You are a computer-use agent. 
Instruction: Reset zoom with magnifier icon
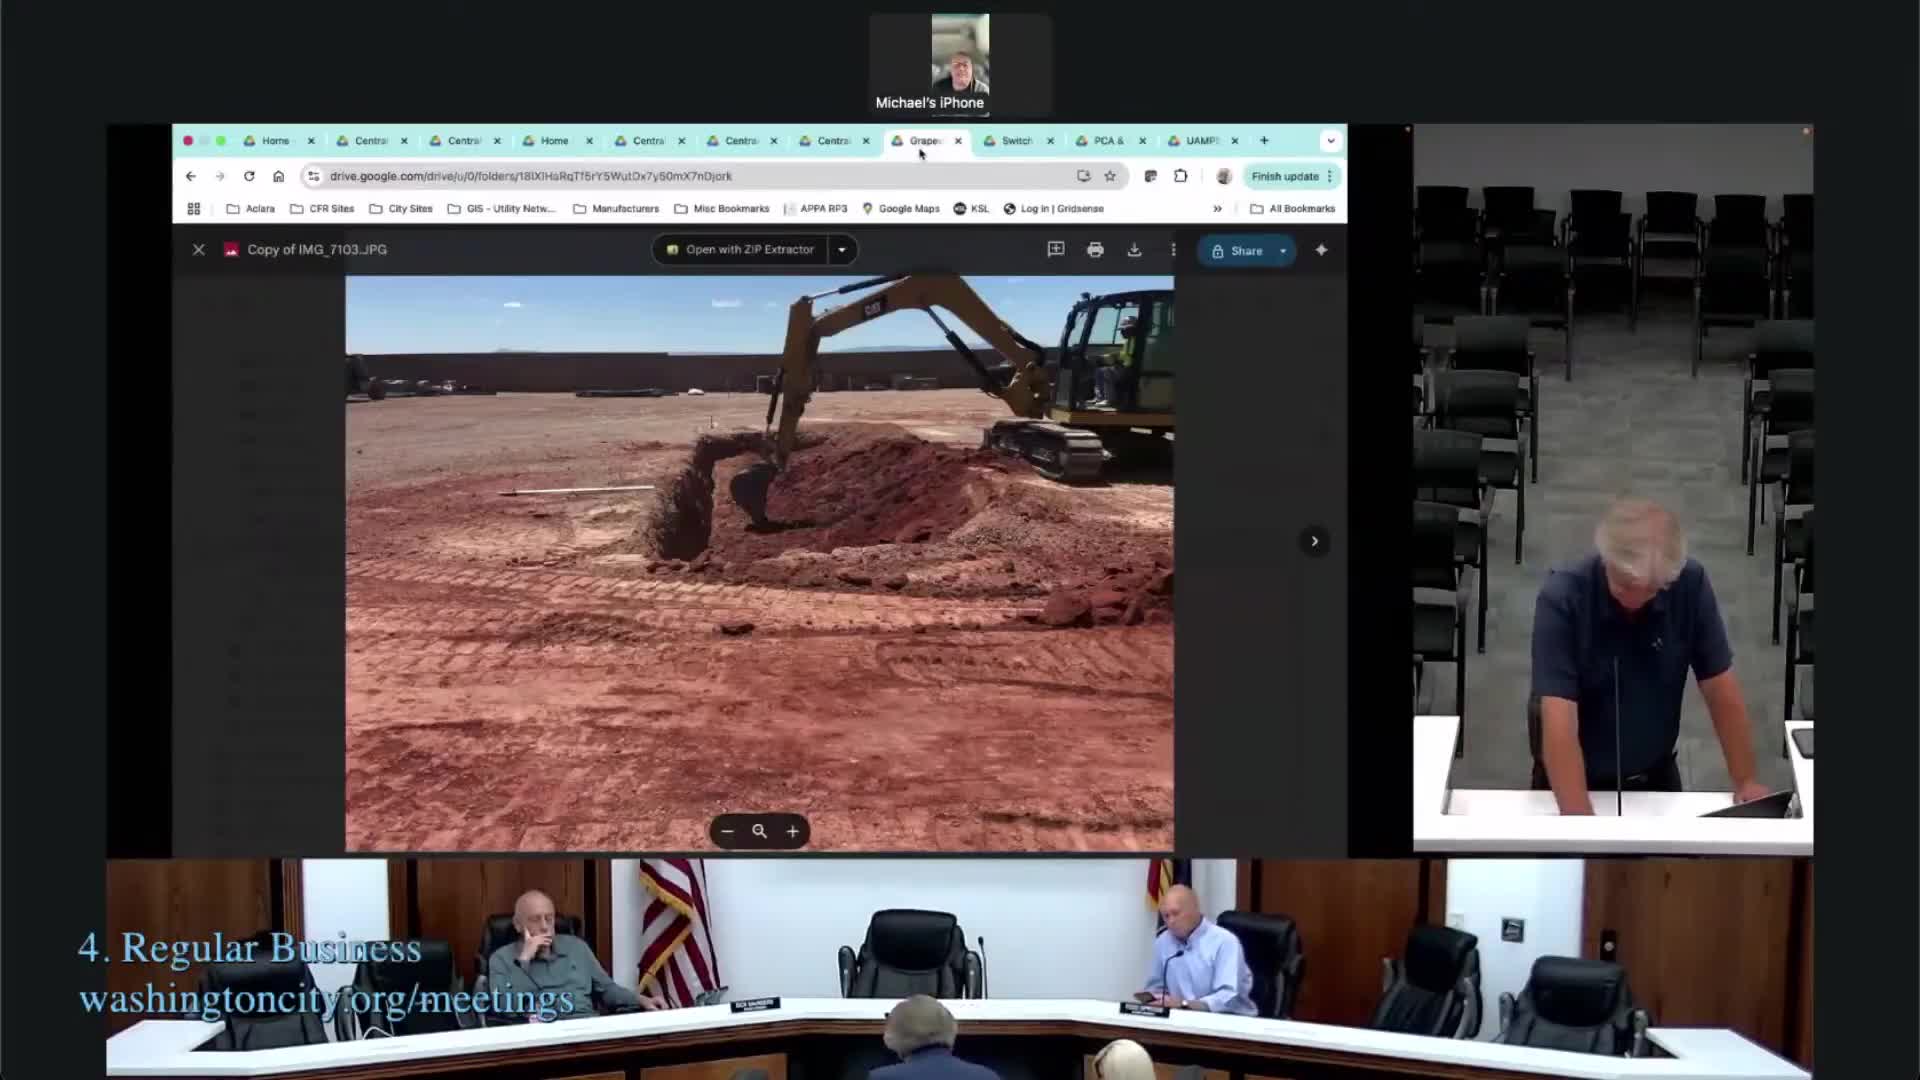759,831
